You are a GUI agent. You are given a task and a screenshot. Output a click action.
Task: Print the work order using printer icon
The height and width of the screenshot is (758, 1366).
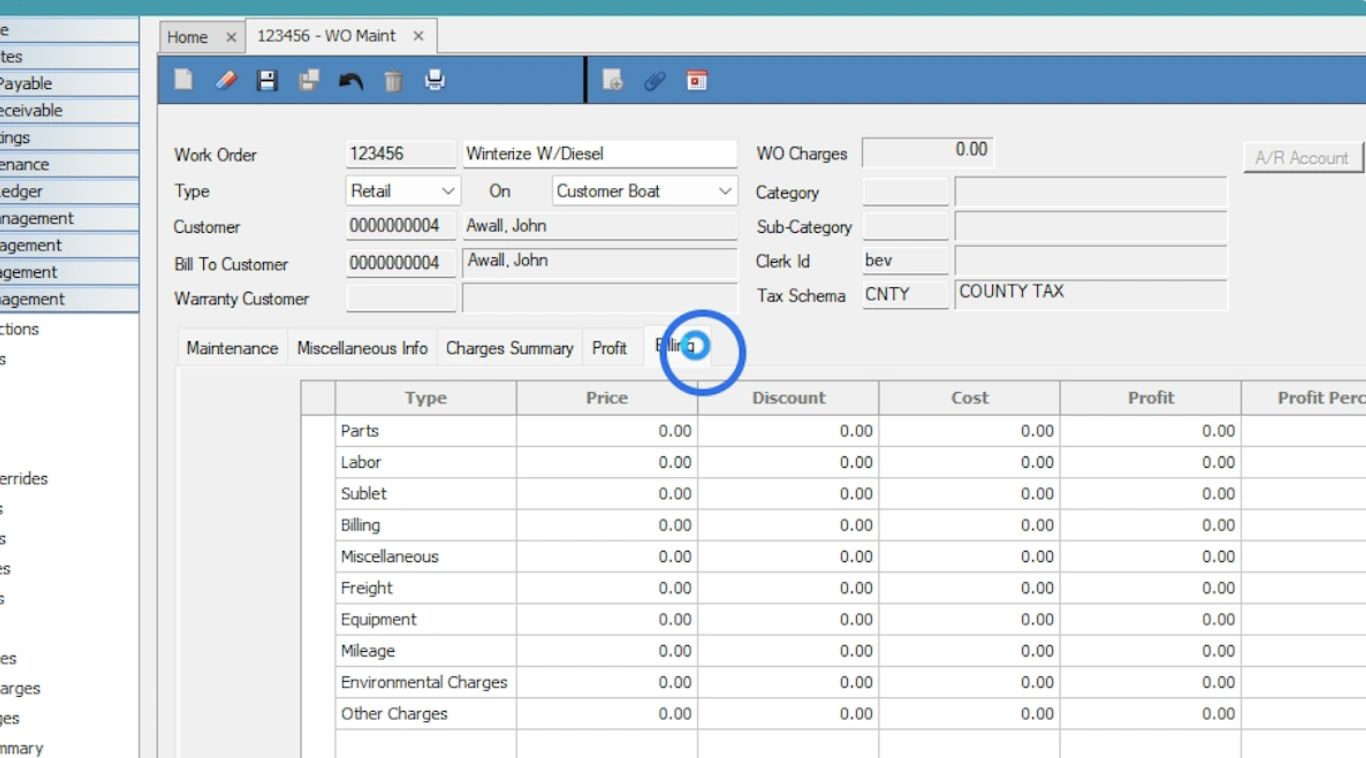point(435,80)
